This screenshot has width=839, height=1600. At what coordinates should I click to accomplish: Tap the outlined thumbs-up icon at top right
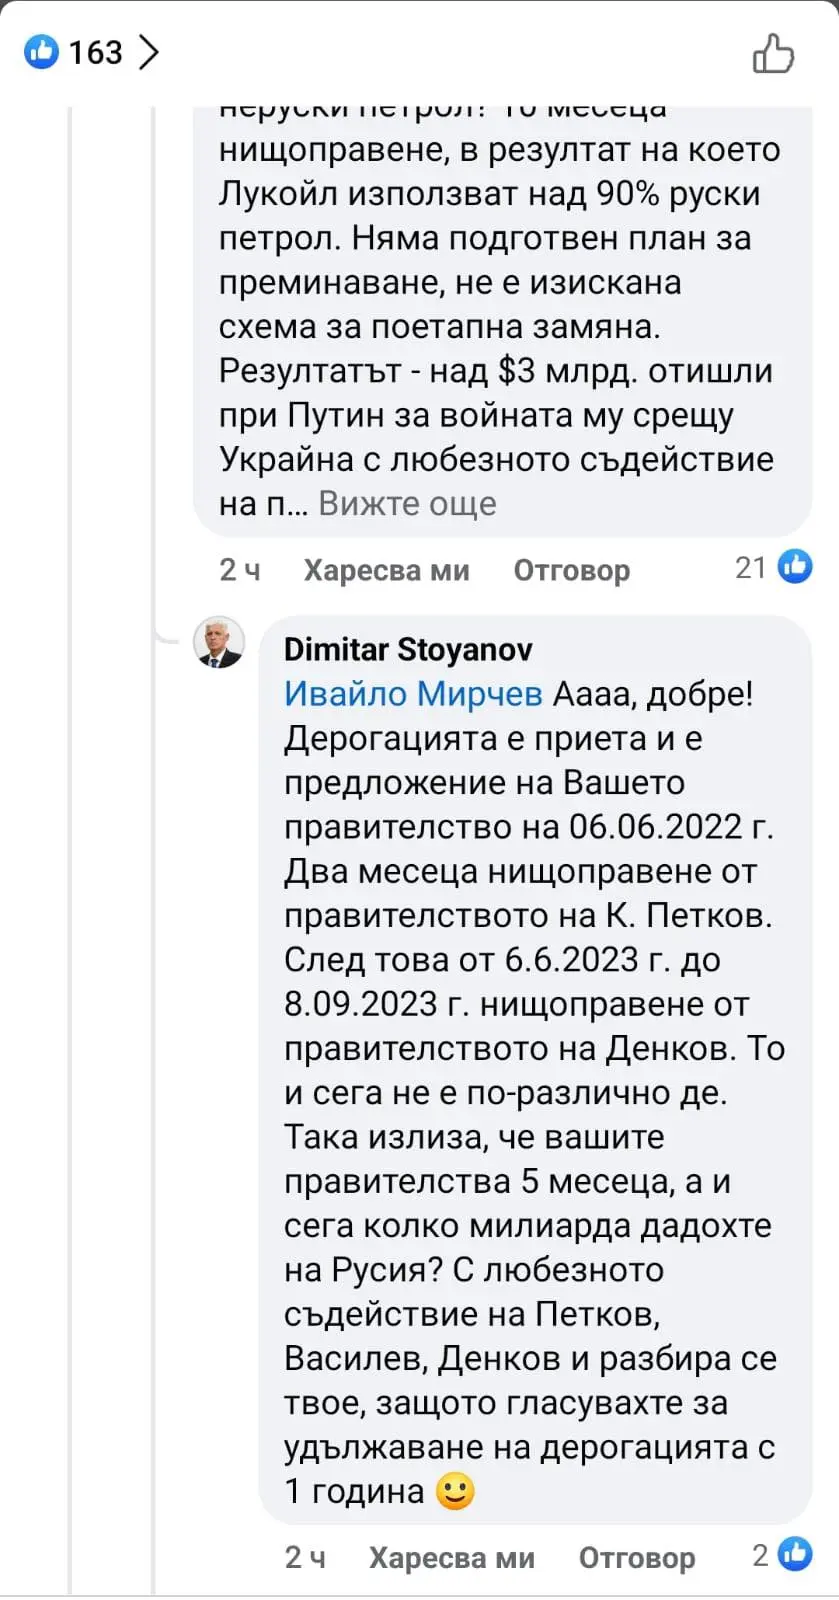[x=773, y=53]
